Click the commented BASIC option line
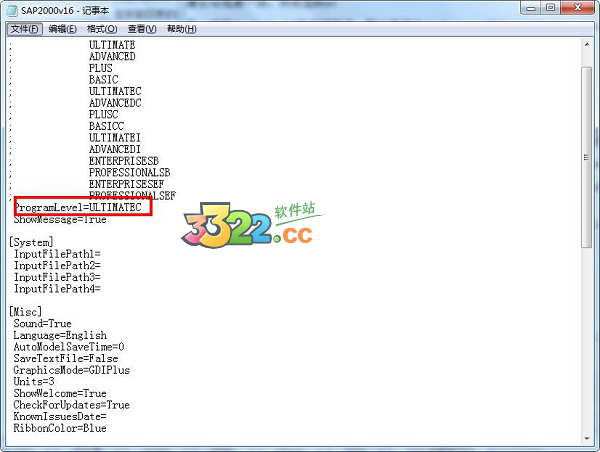The image size is (600, 452). tap(103, 80)
